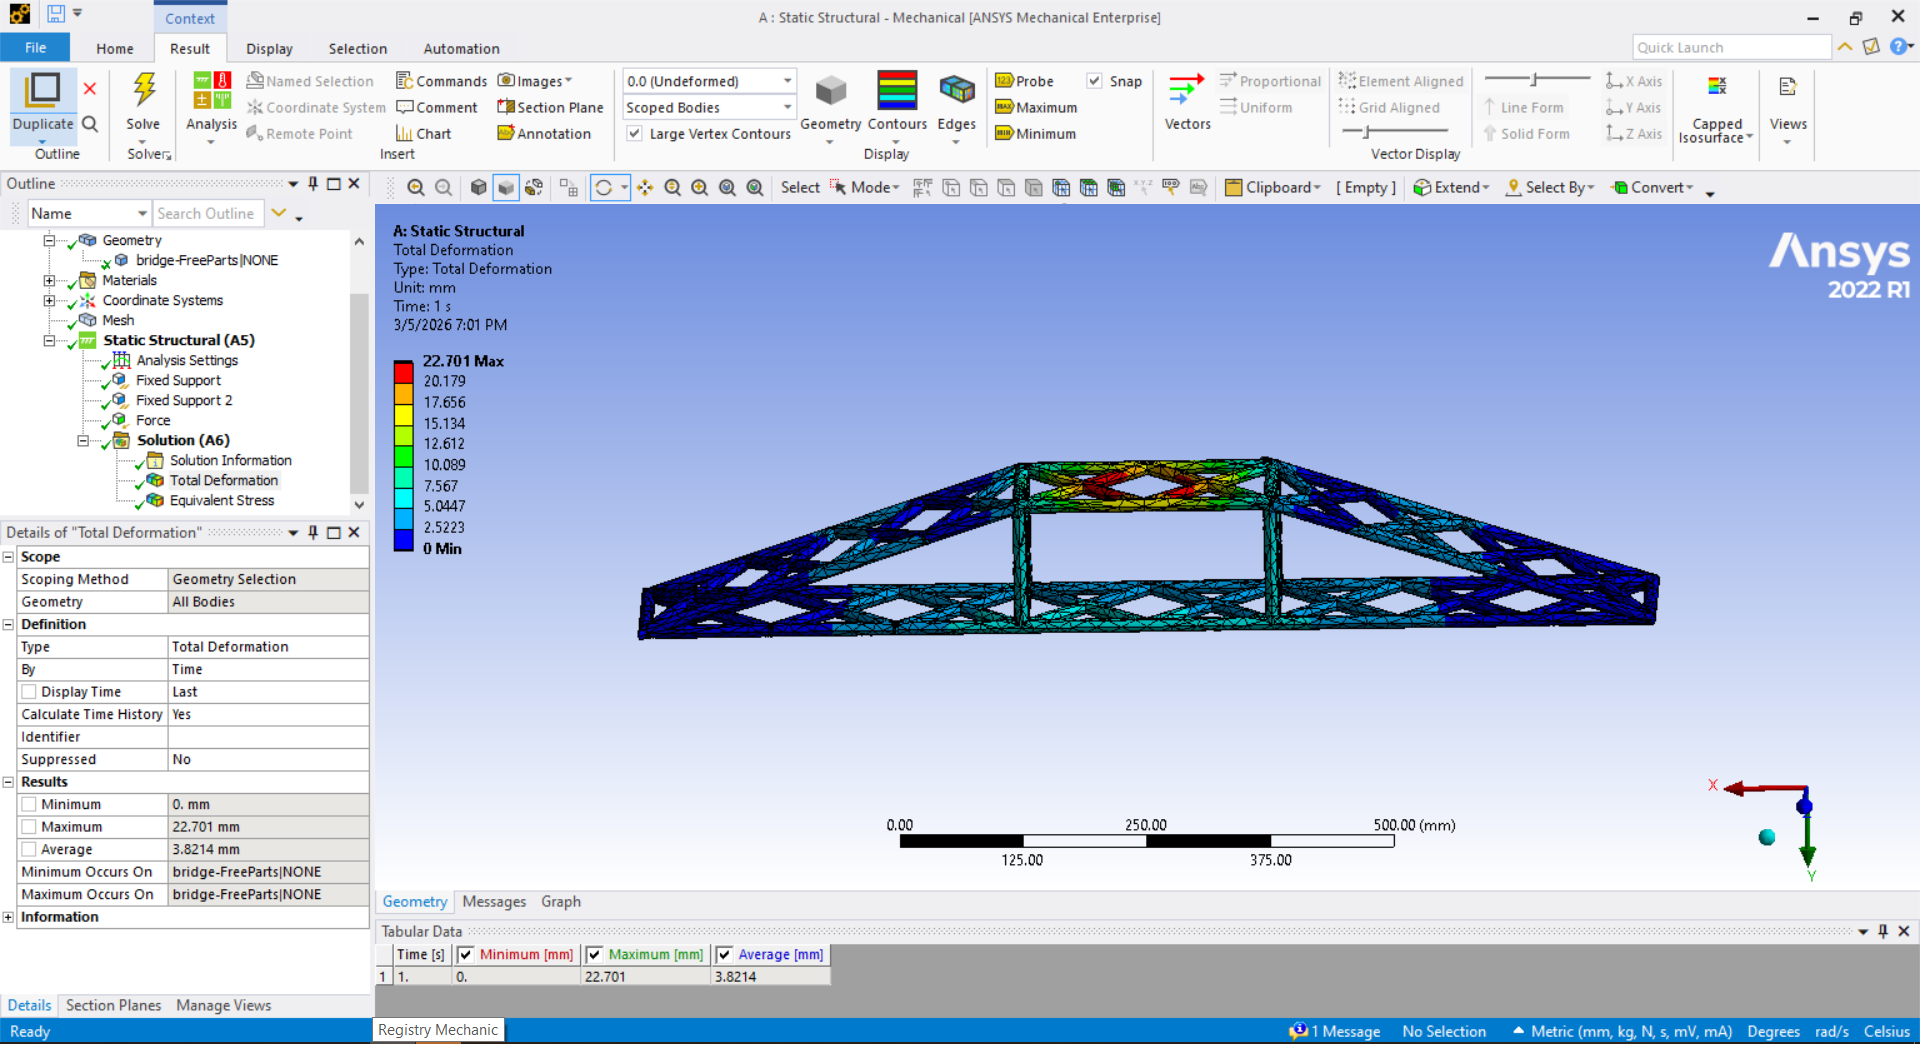1920x1044 pixels.
Task: Click in the Quick Launch search field
Action: 1731,46
